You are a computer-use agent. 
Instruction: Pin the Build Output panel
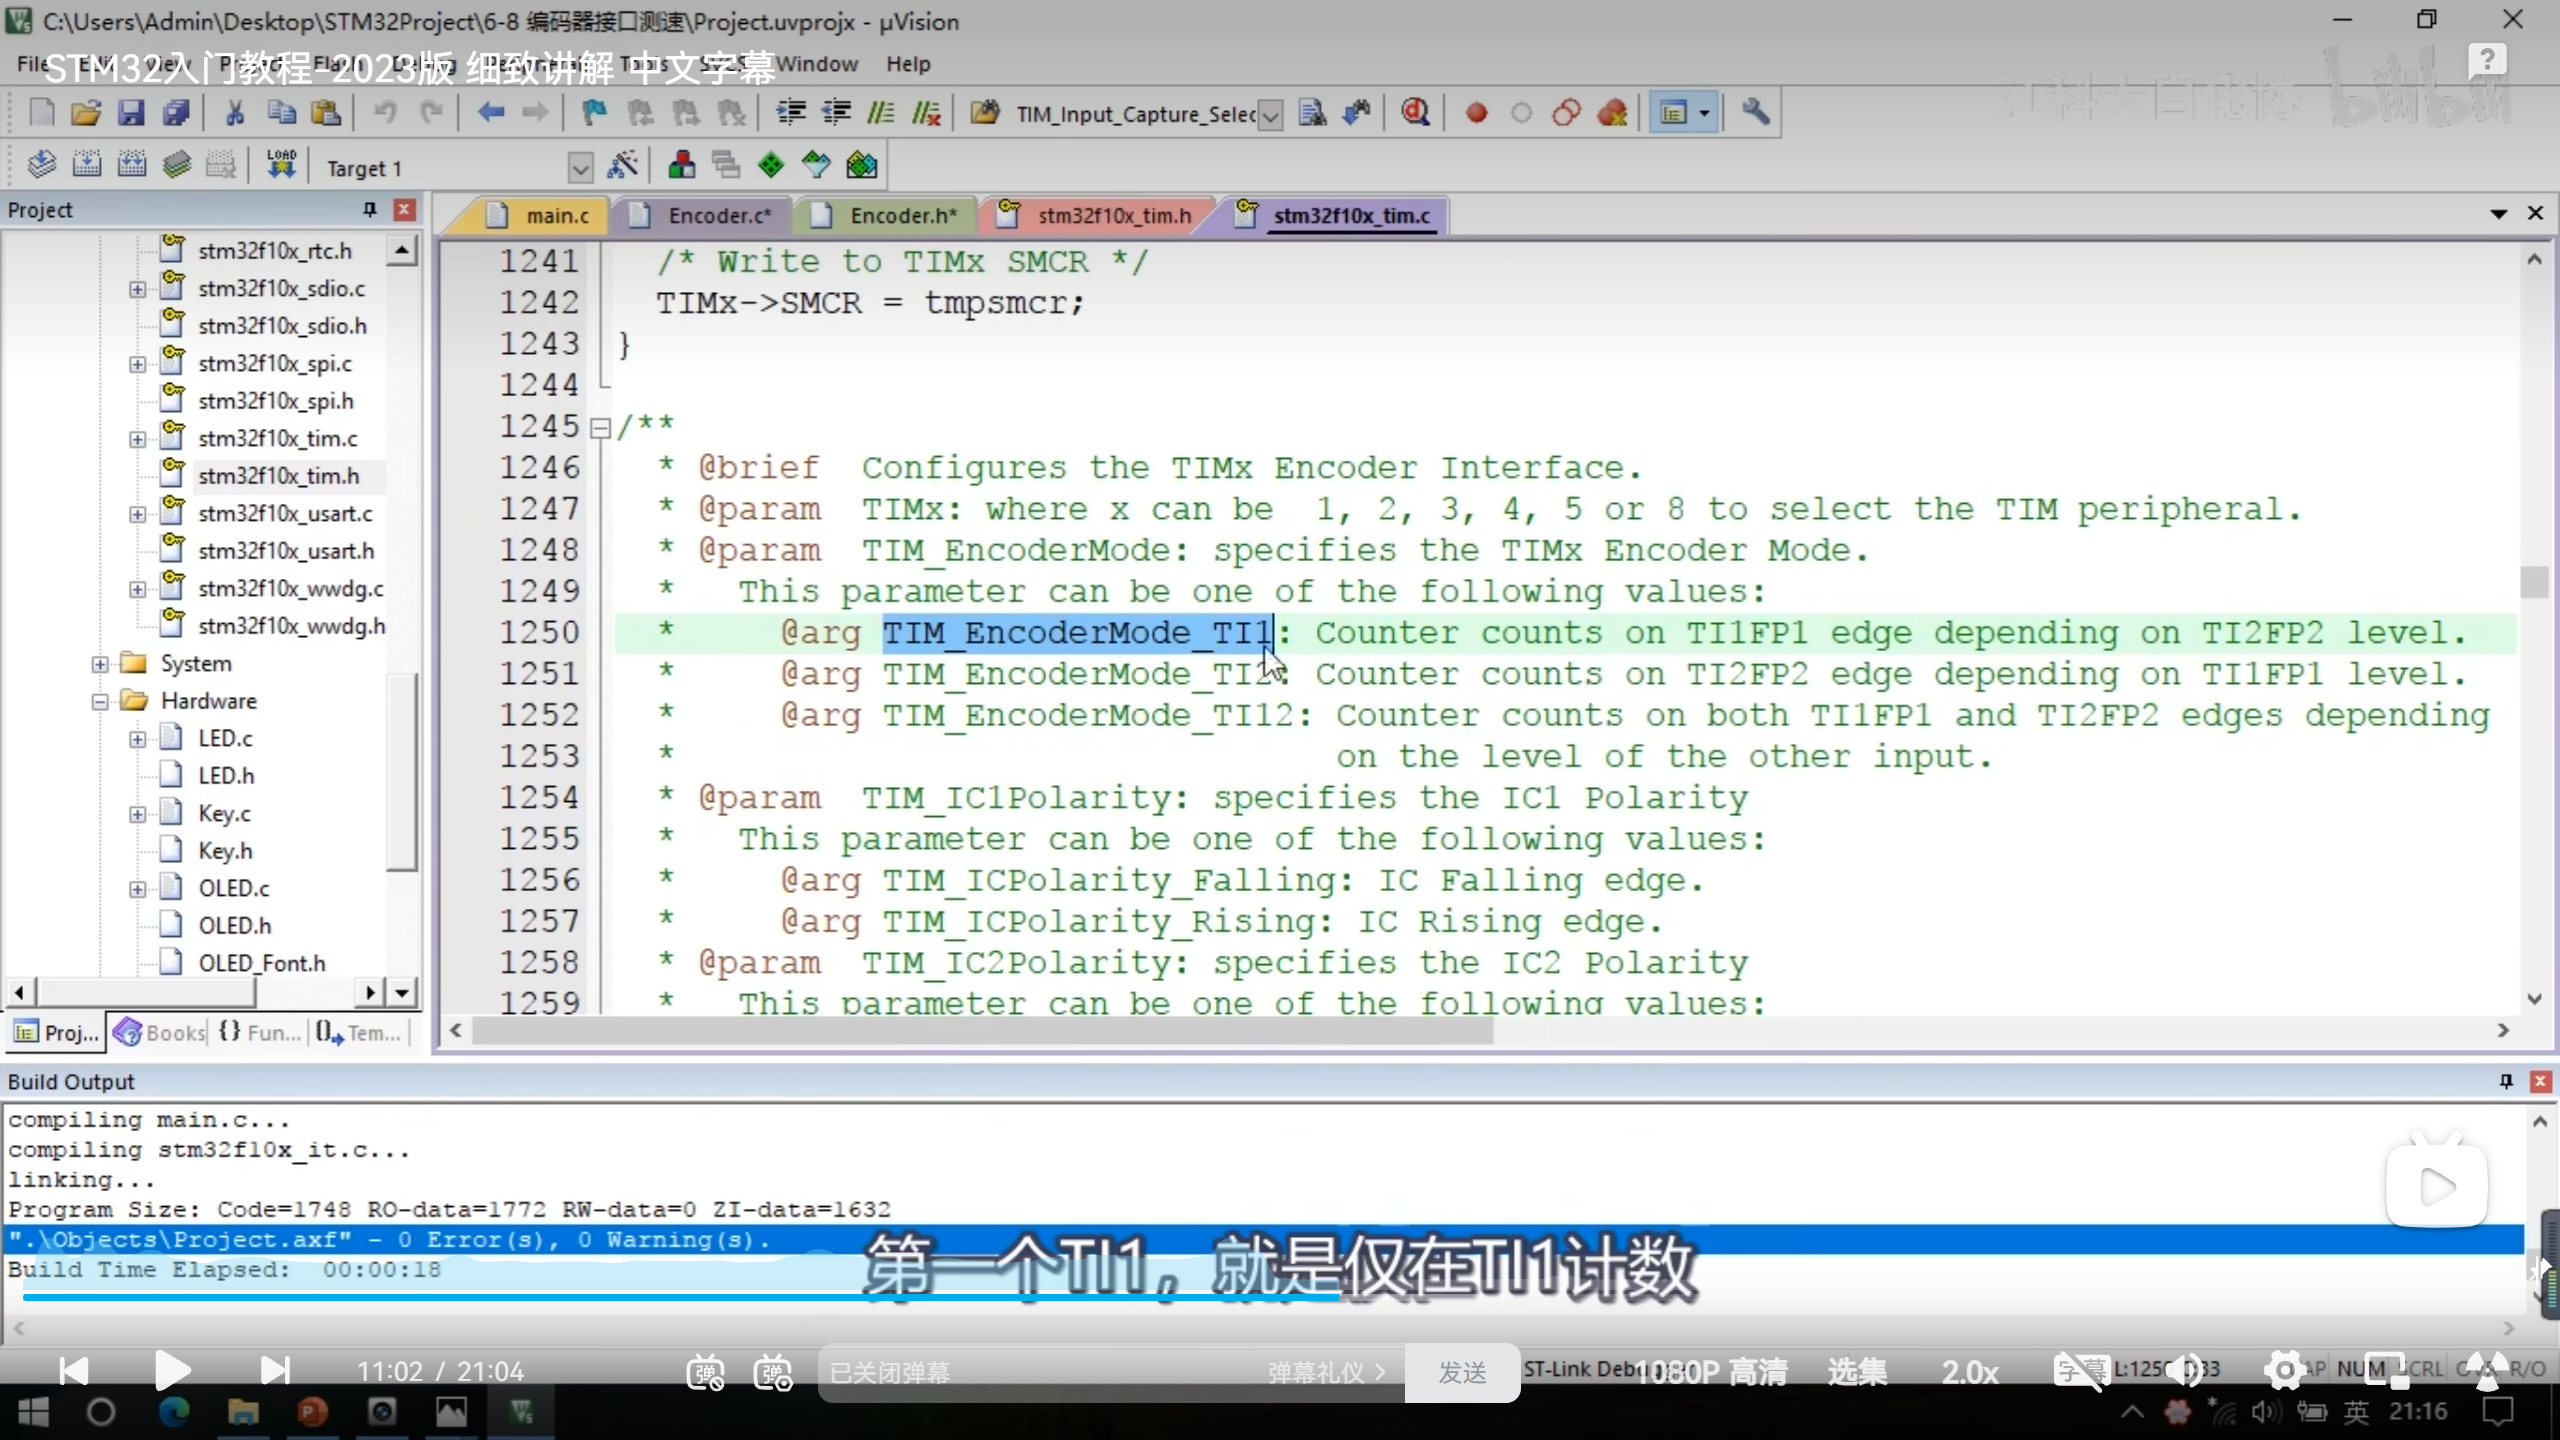[x=2505, y=1081]
